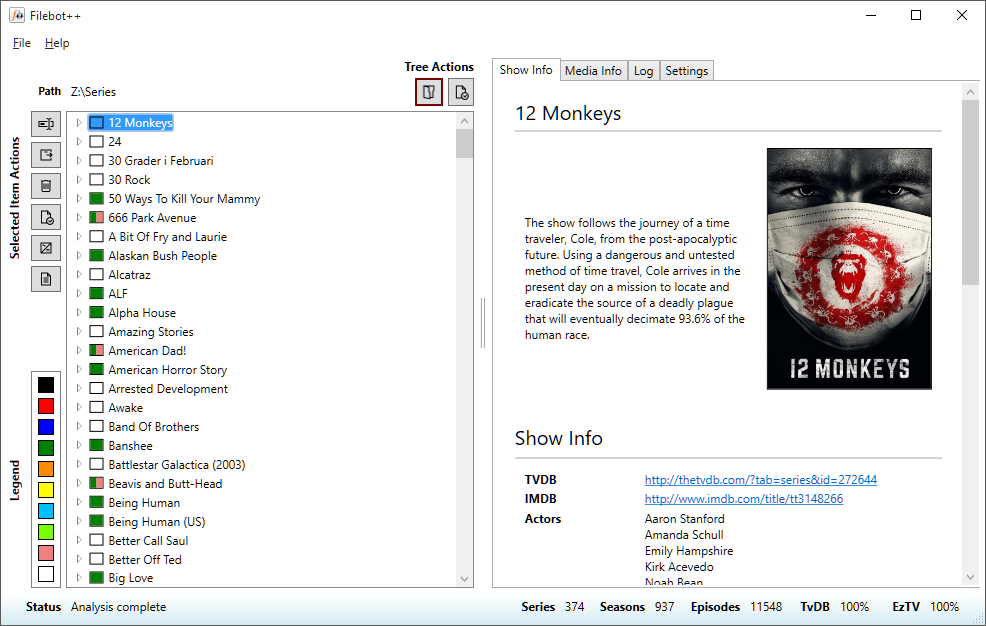Switch to the Show Info tab
This screenshot has height=626, width=986.
point(526,70)
